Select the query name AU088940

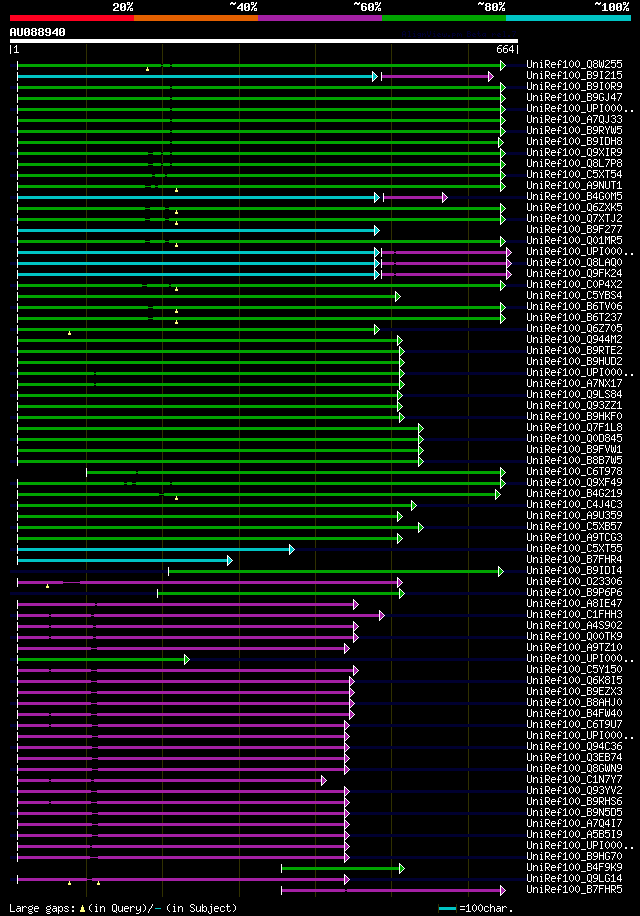[37, 32]
